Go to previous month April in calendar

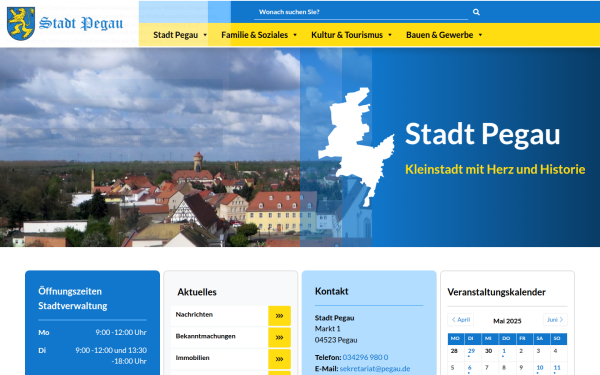point(461,320)
